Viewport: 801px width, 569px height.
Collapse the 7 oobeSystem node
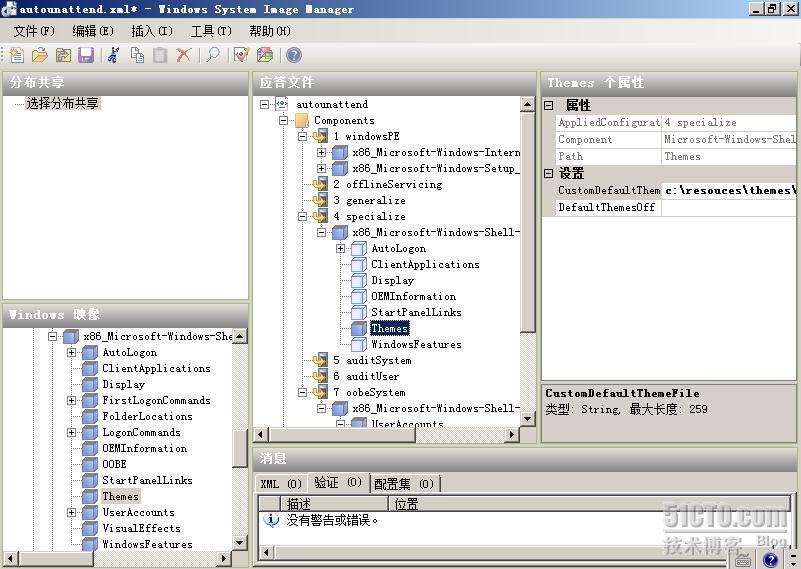[302, 392]
